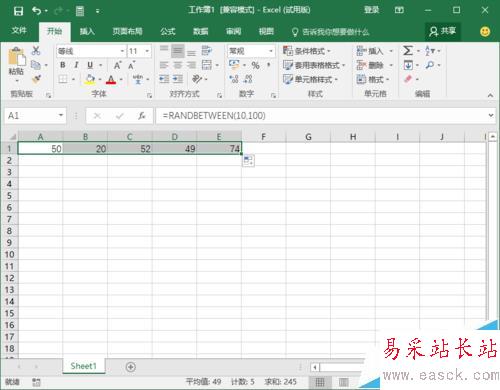Screen dimensions: 500x390
Task: Align text to the right
Action: point(191,65)
